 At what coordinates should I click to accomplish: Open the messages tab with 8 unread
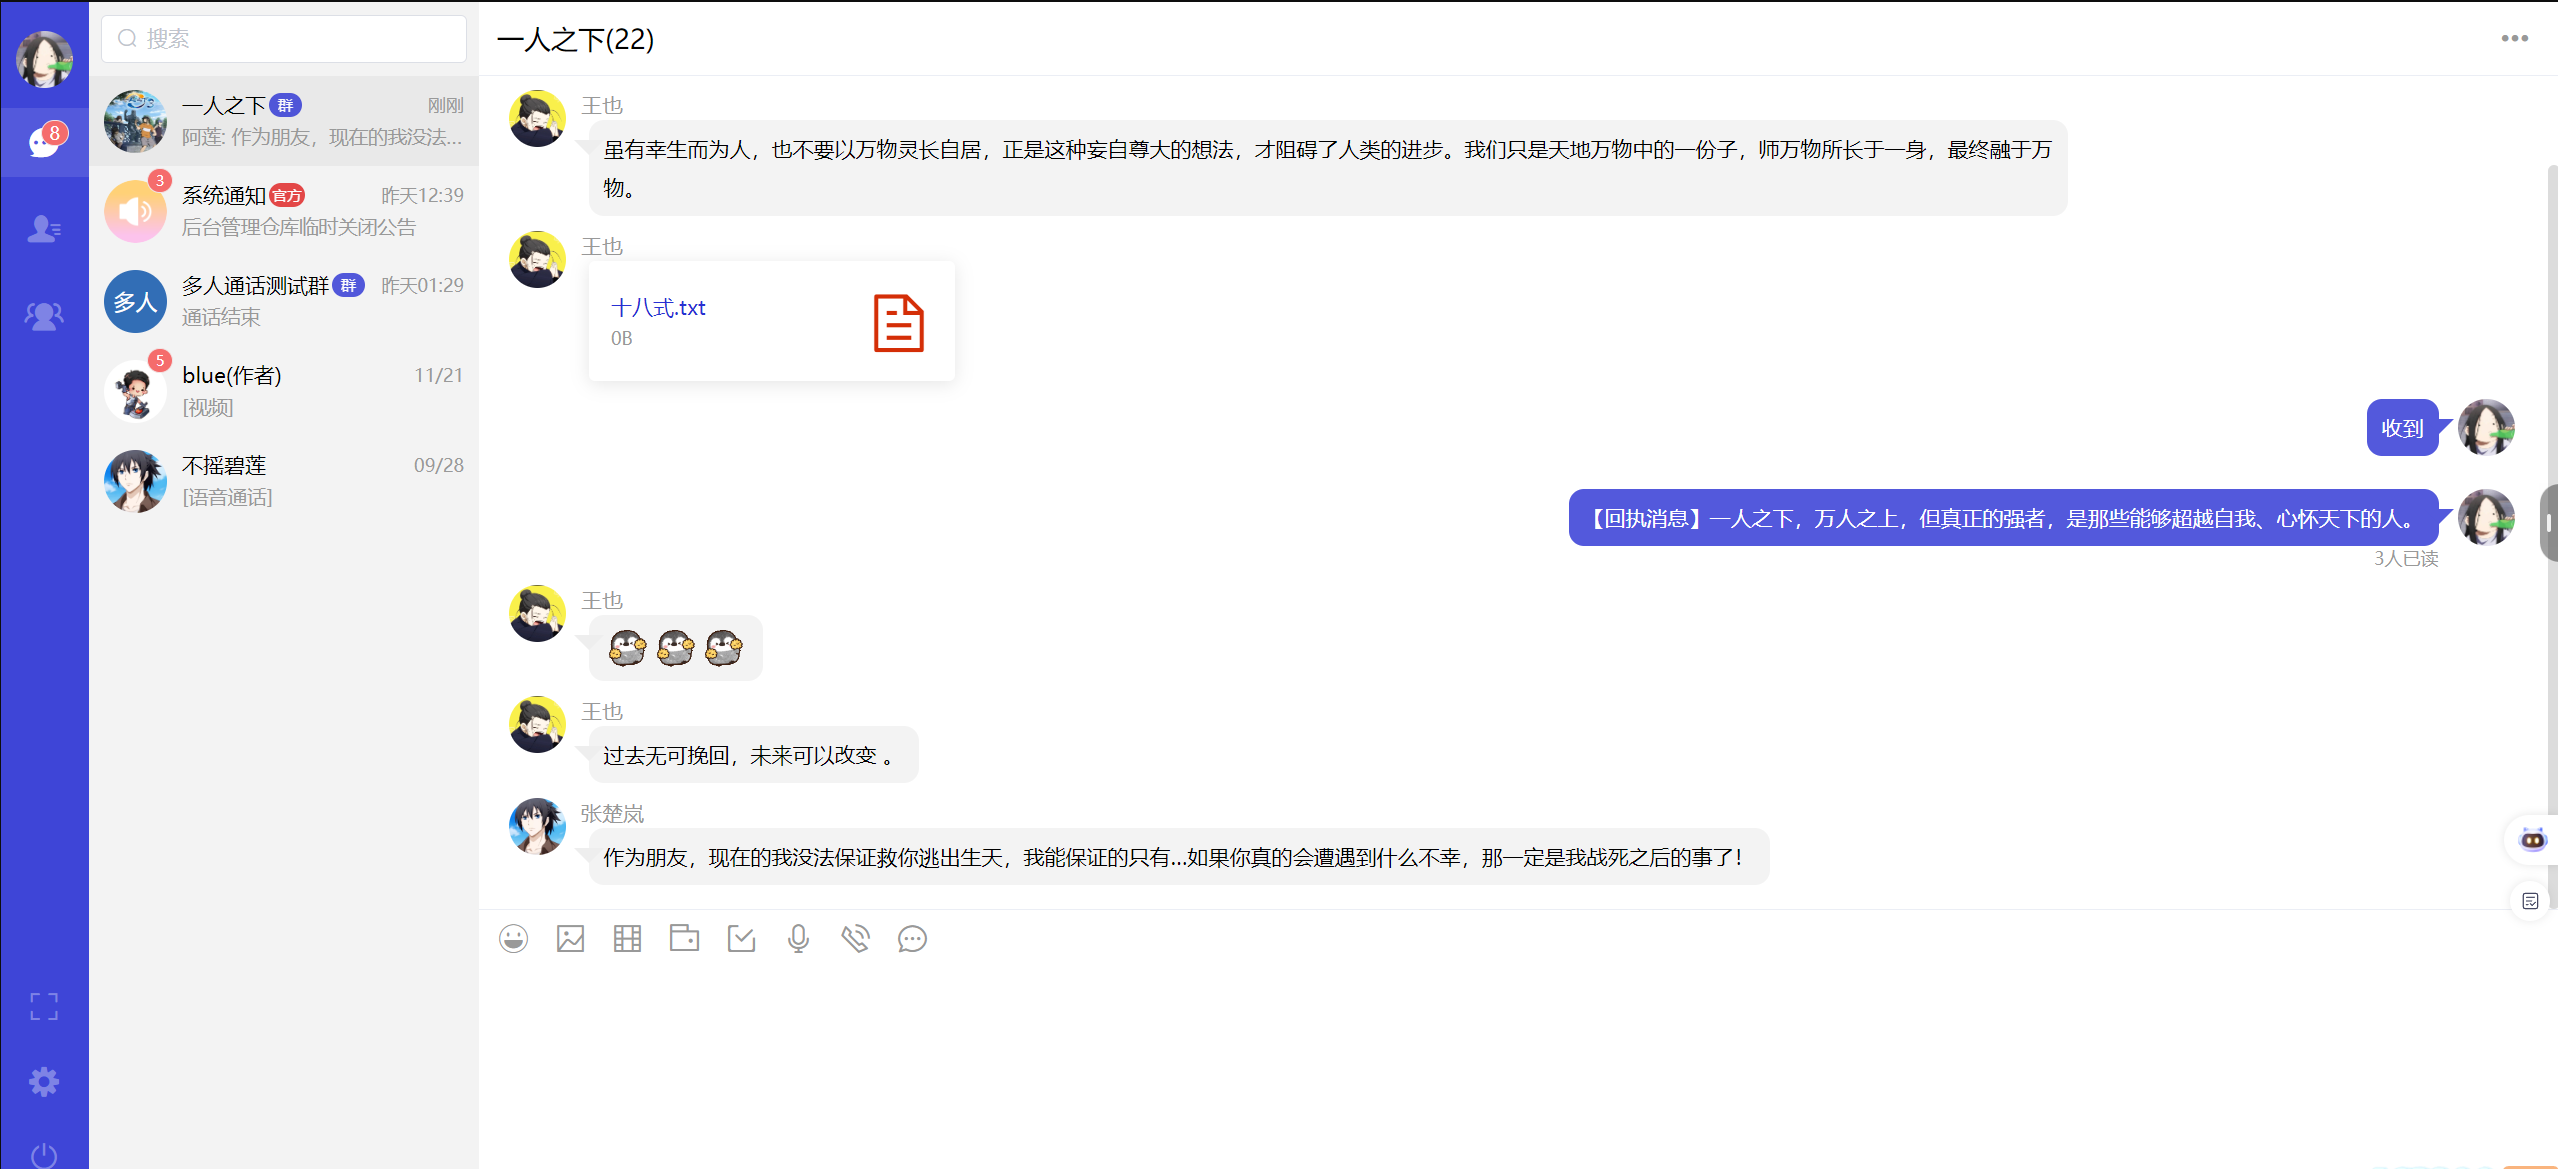(45, 141)
